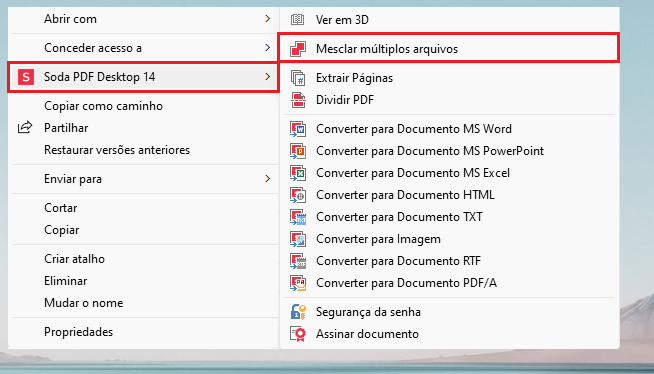Click the image conversion icon
Screen dimensions: 654x374
pyautogui.click(x=298, y=239)
